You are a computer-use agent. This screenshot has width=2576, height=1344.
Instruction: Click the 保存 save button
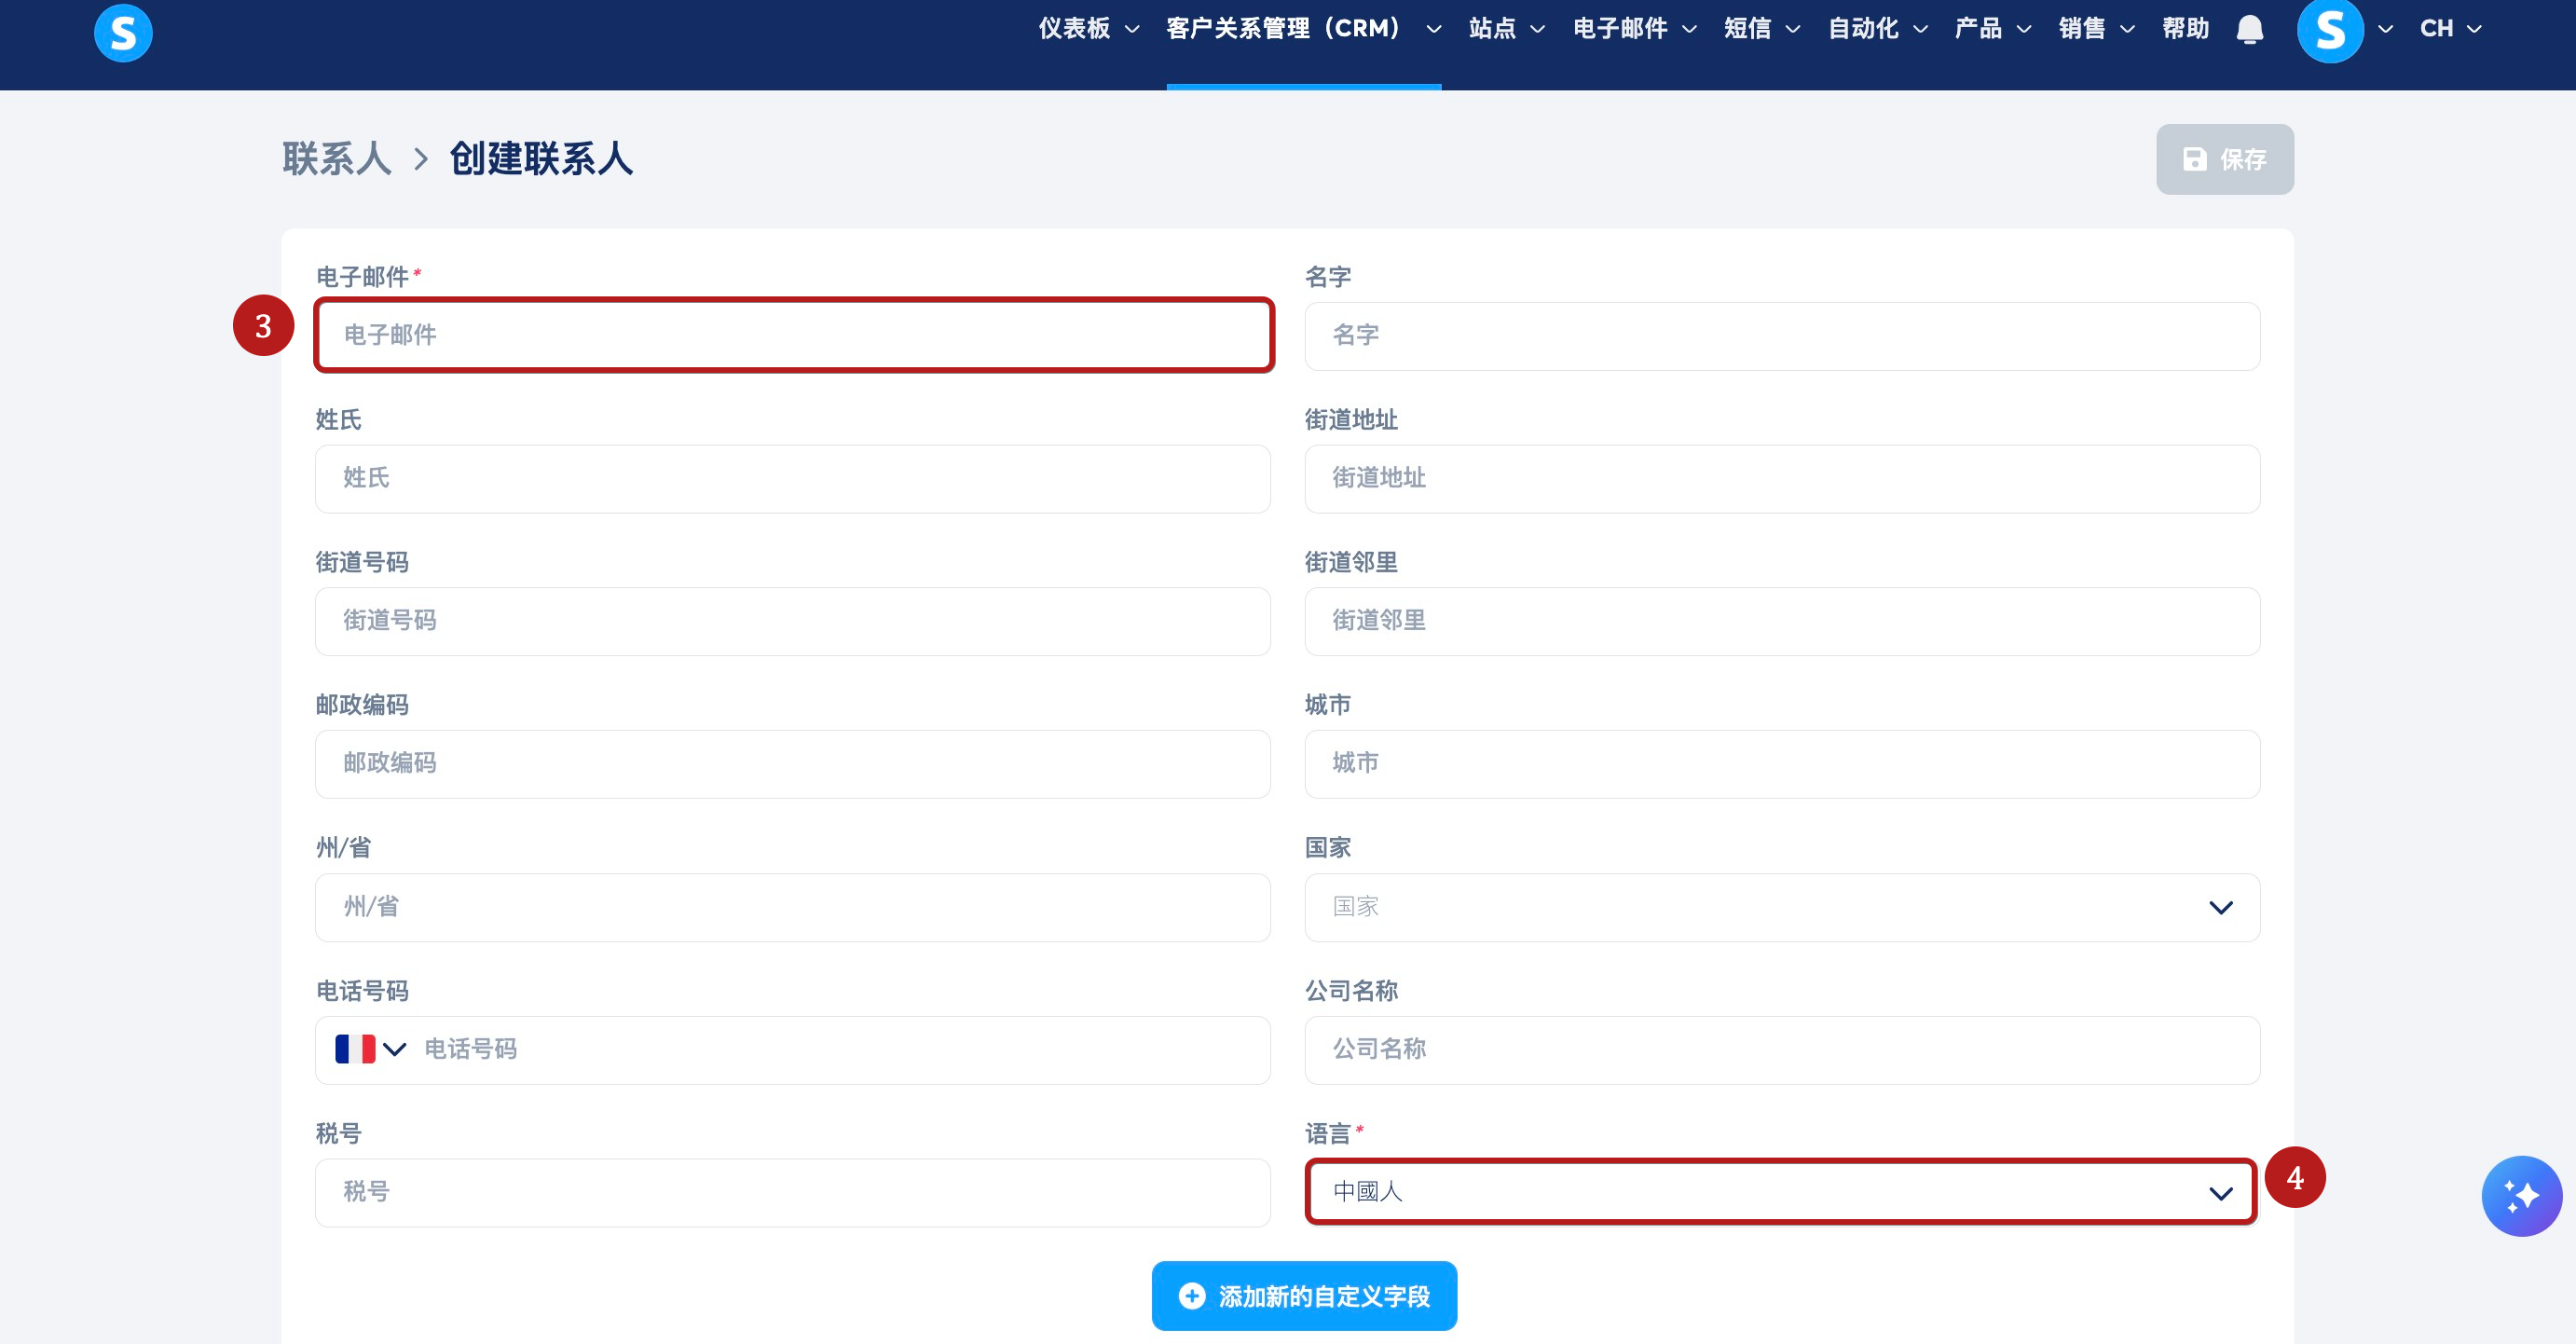[x=2224, y=159]
